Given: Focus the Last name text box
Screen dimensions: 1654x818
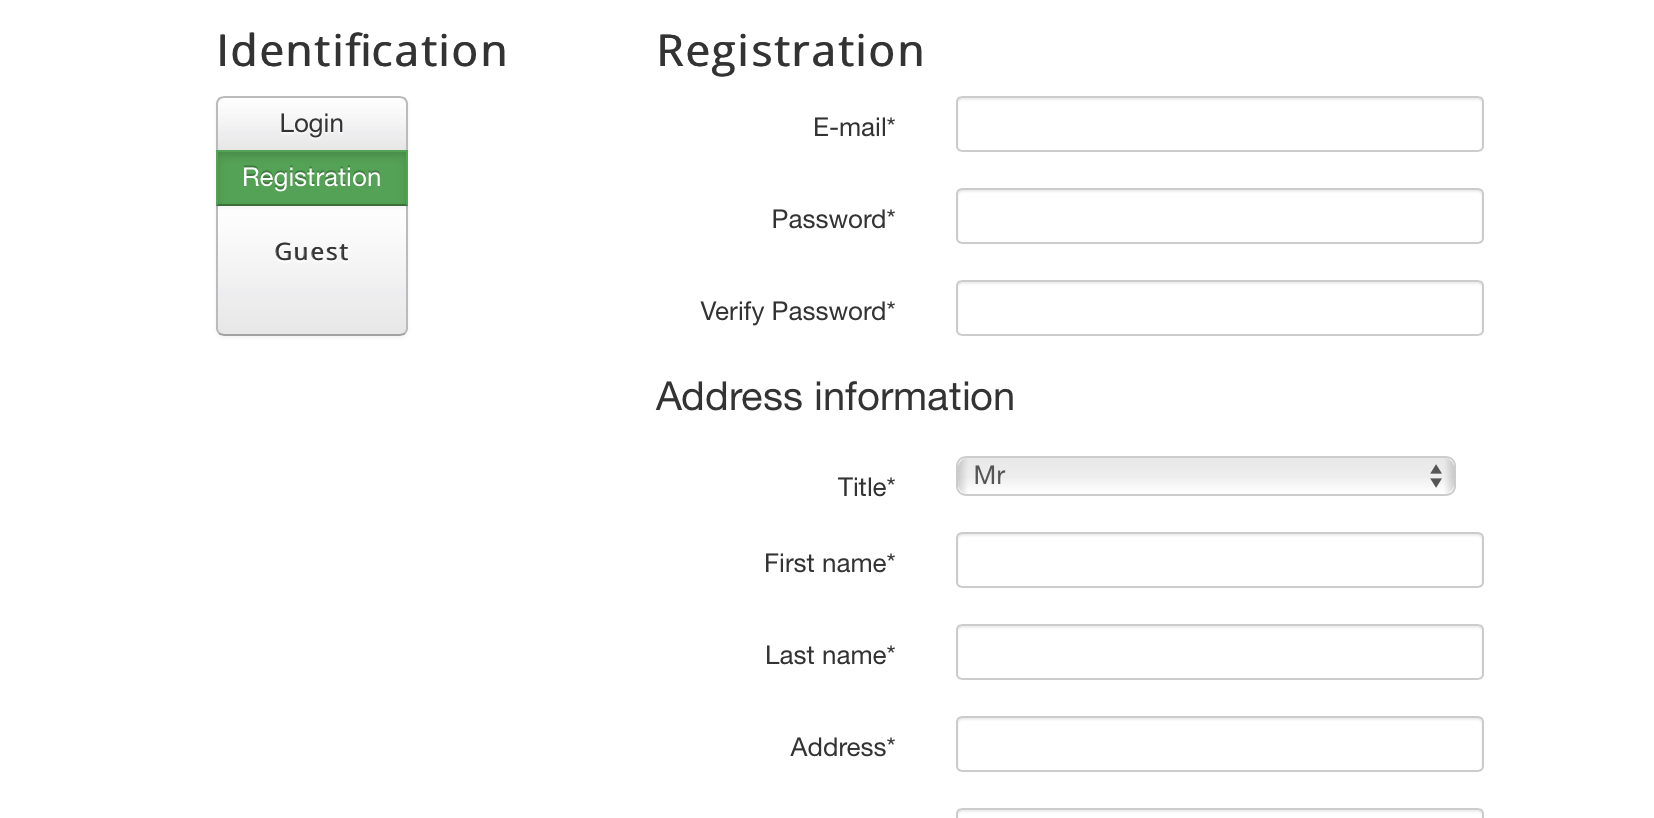Looking at the screenshot, I should [x=1219, y=652].
